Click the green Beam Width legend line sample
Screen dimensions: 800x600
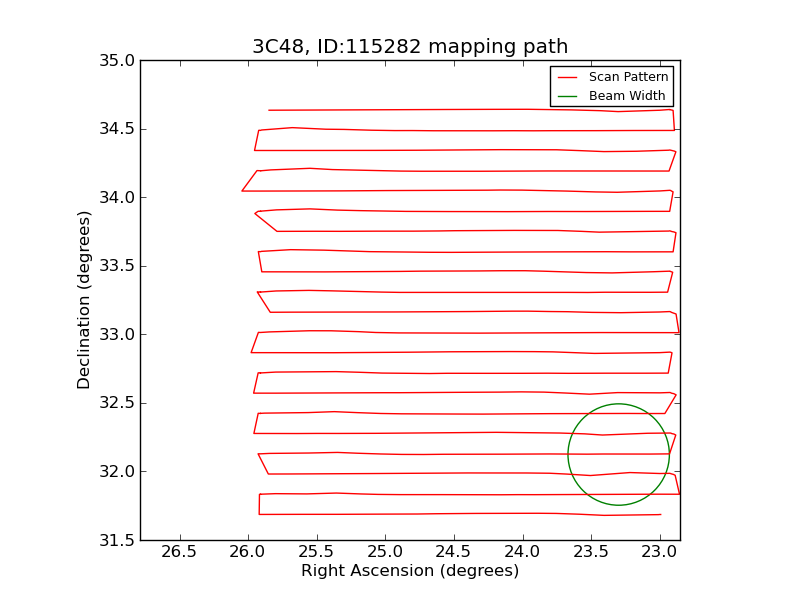[567, 96]
